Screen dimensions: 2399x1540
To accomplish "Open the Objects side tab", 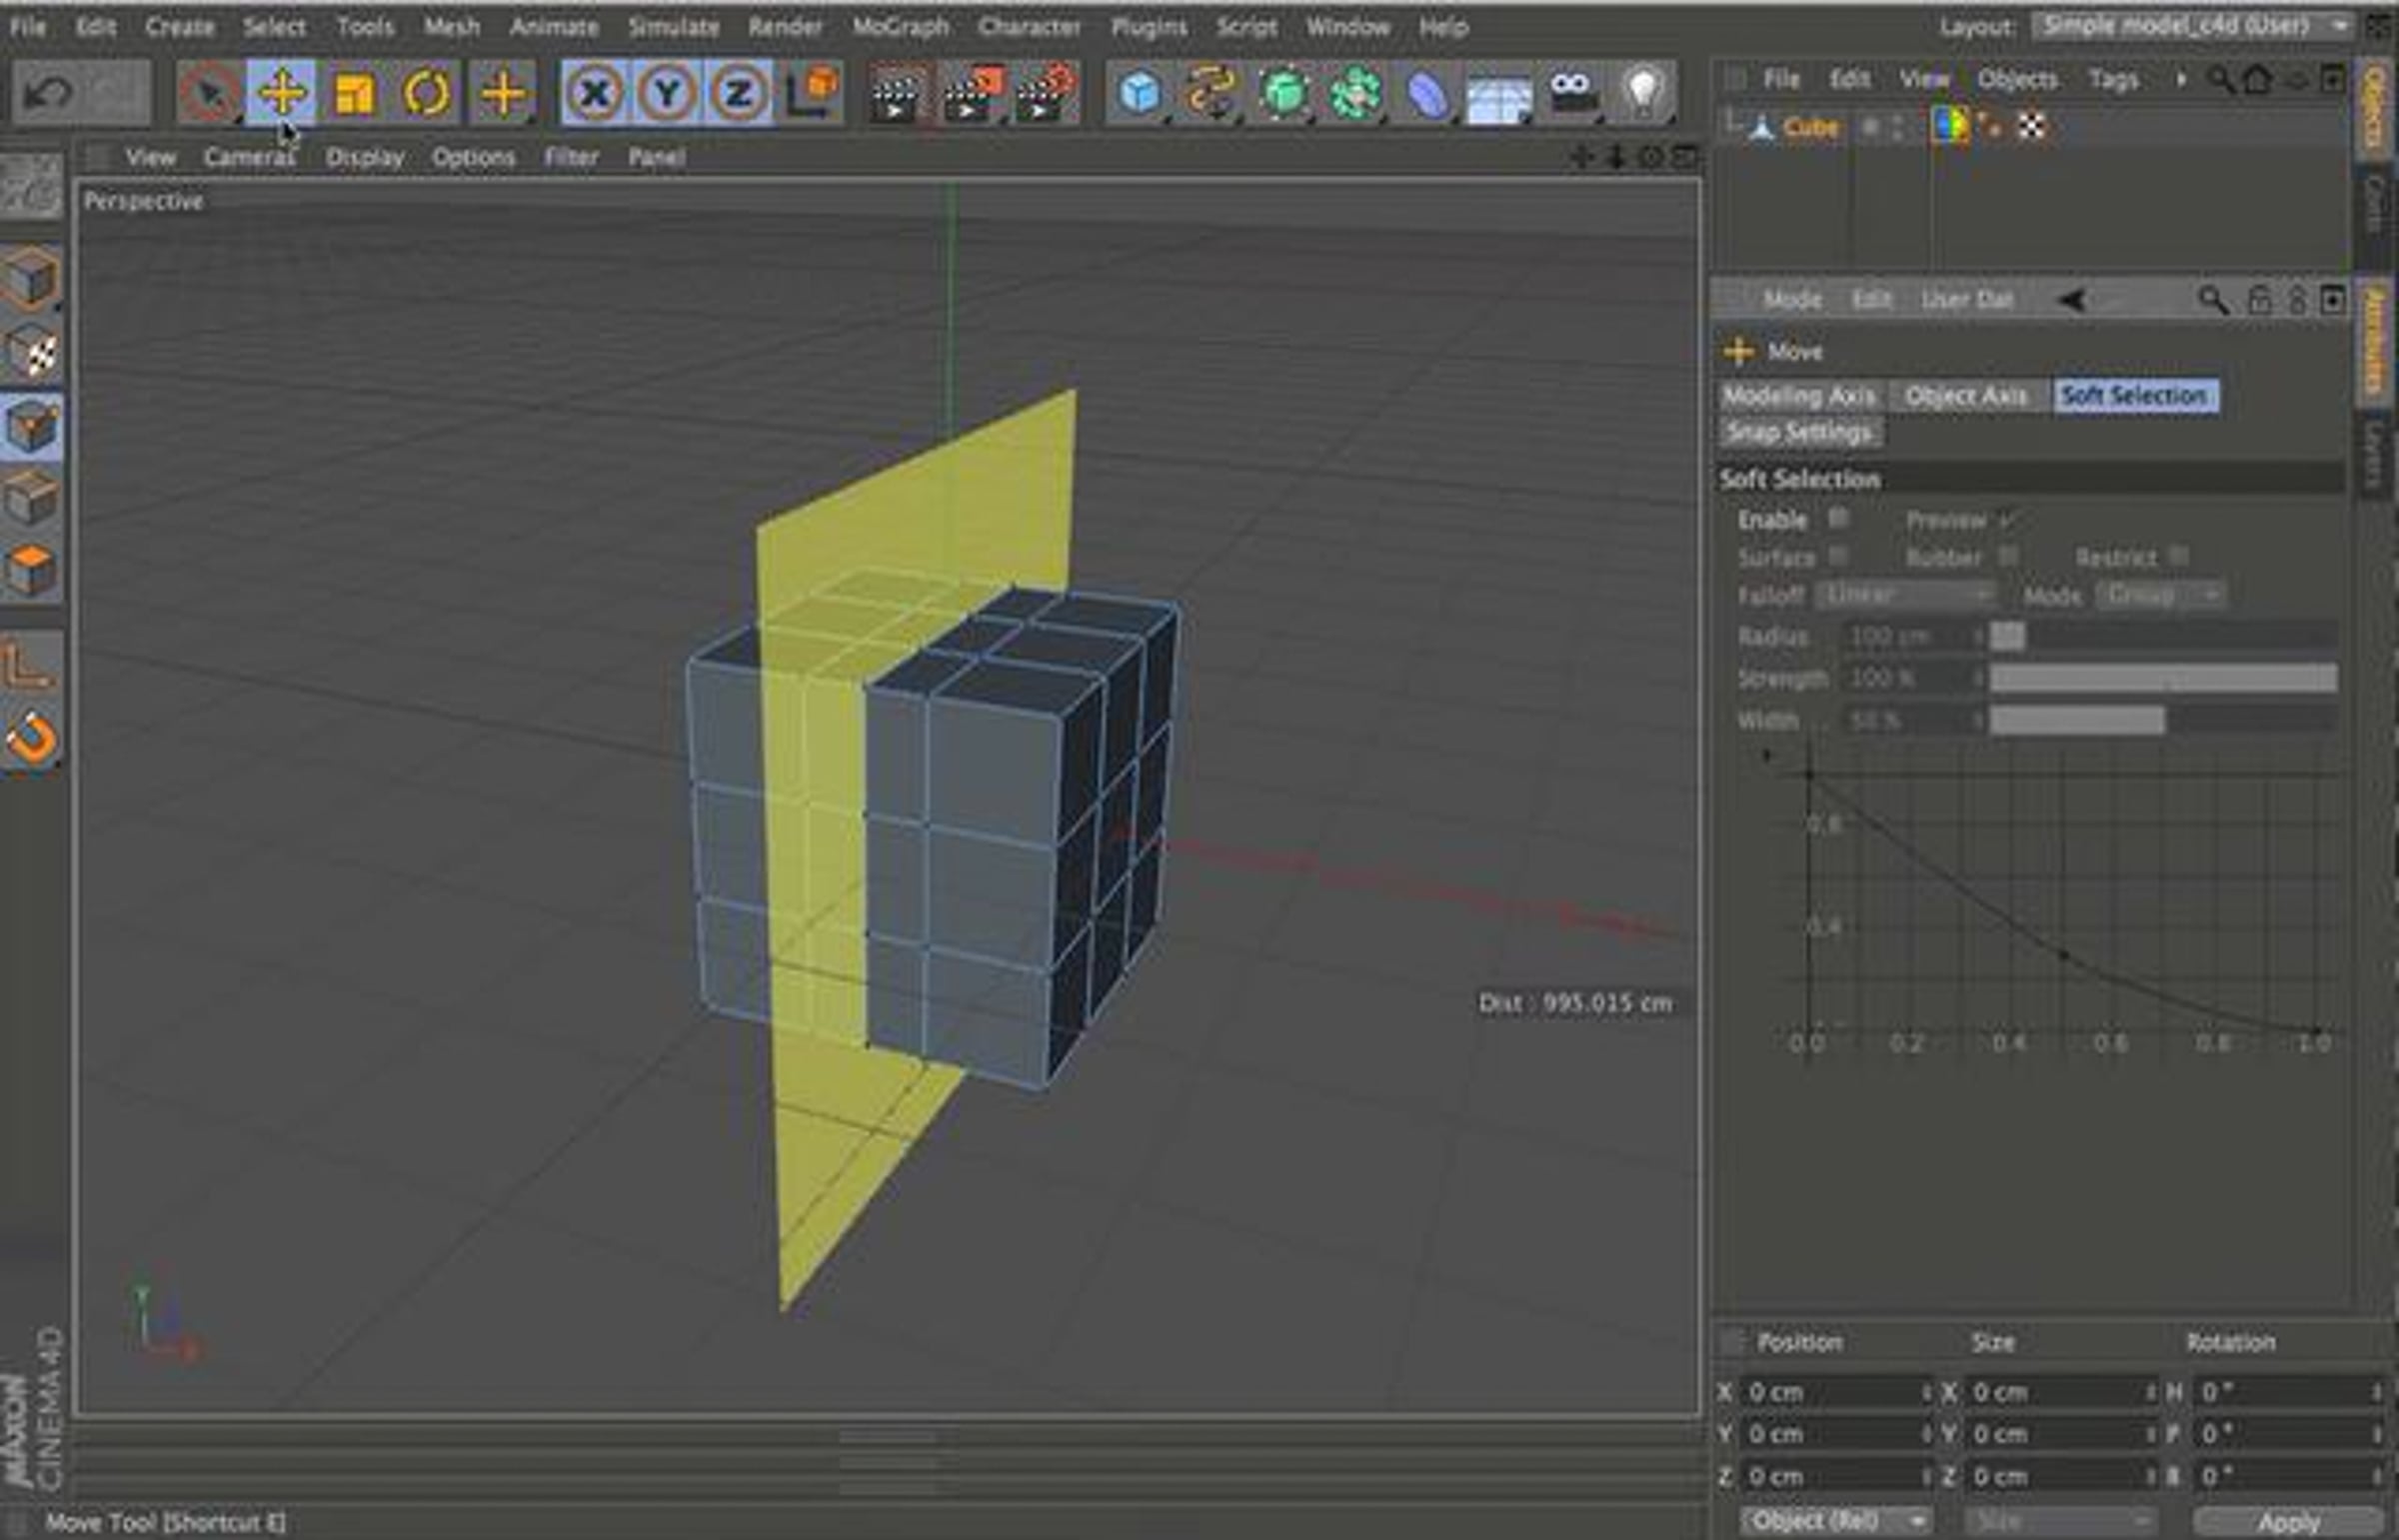I will [x=2373, y=110].
